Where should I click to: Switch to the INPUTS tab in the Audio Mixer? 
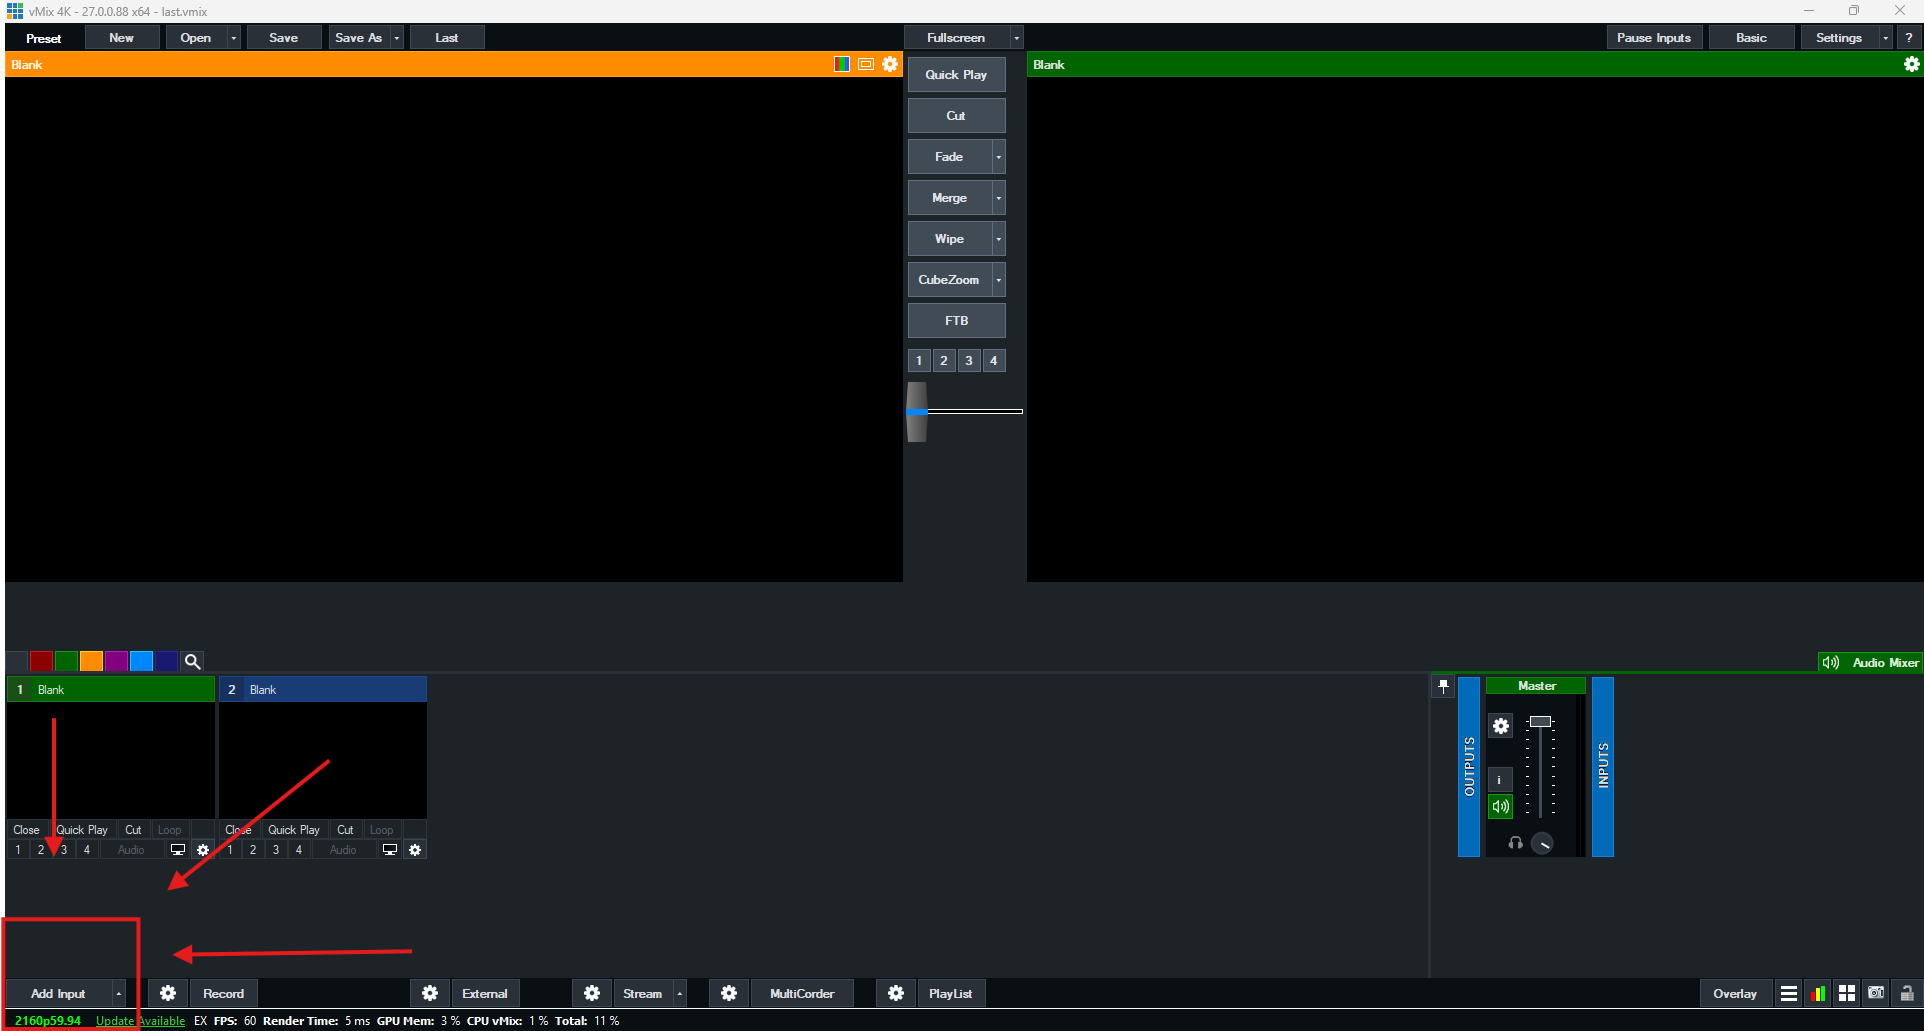click(1603, 767)
